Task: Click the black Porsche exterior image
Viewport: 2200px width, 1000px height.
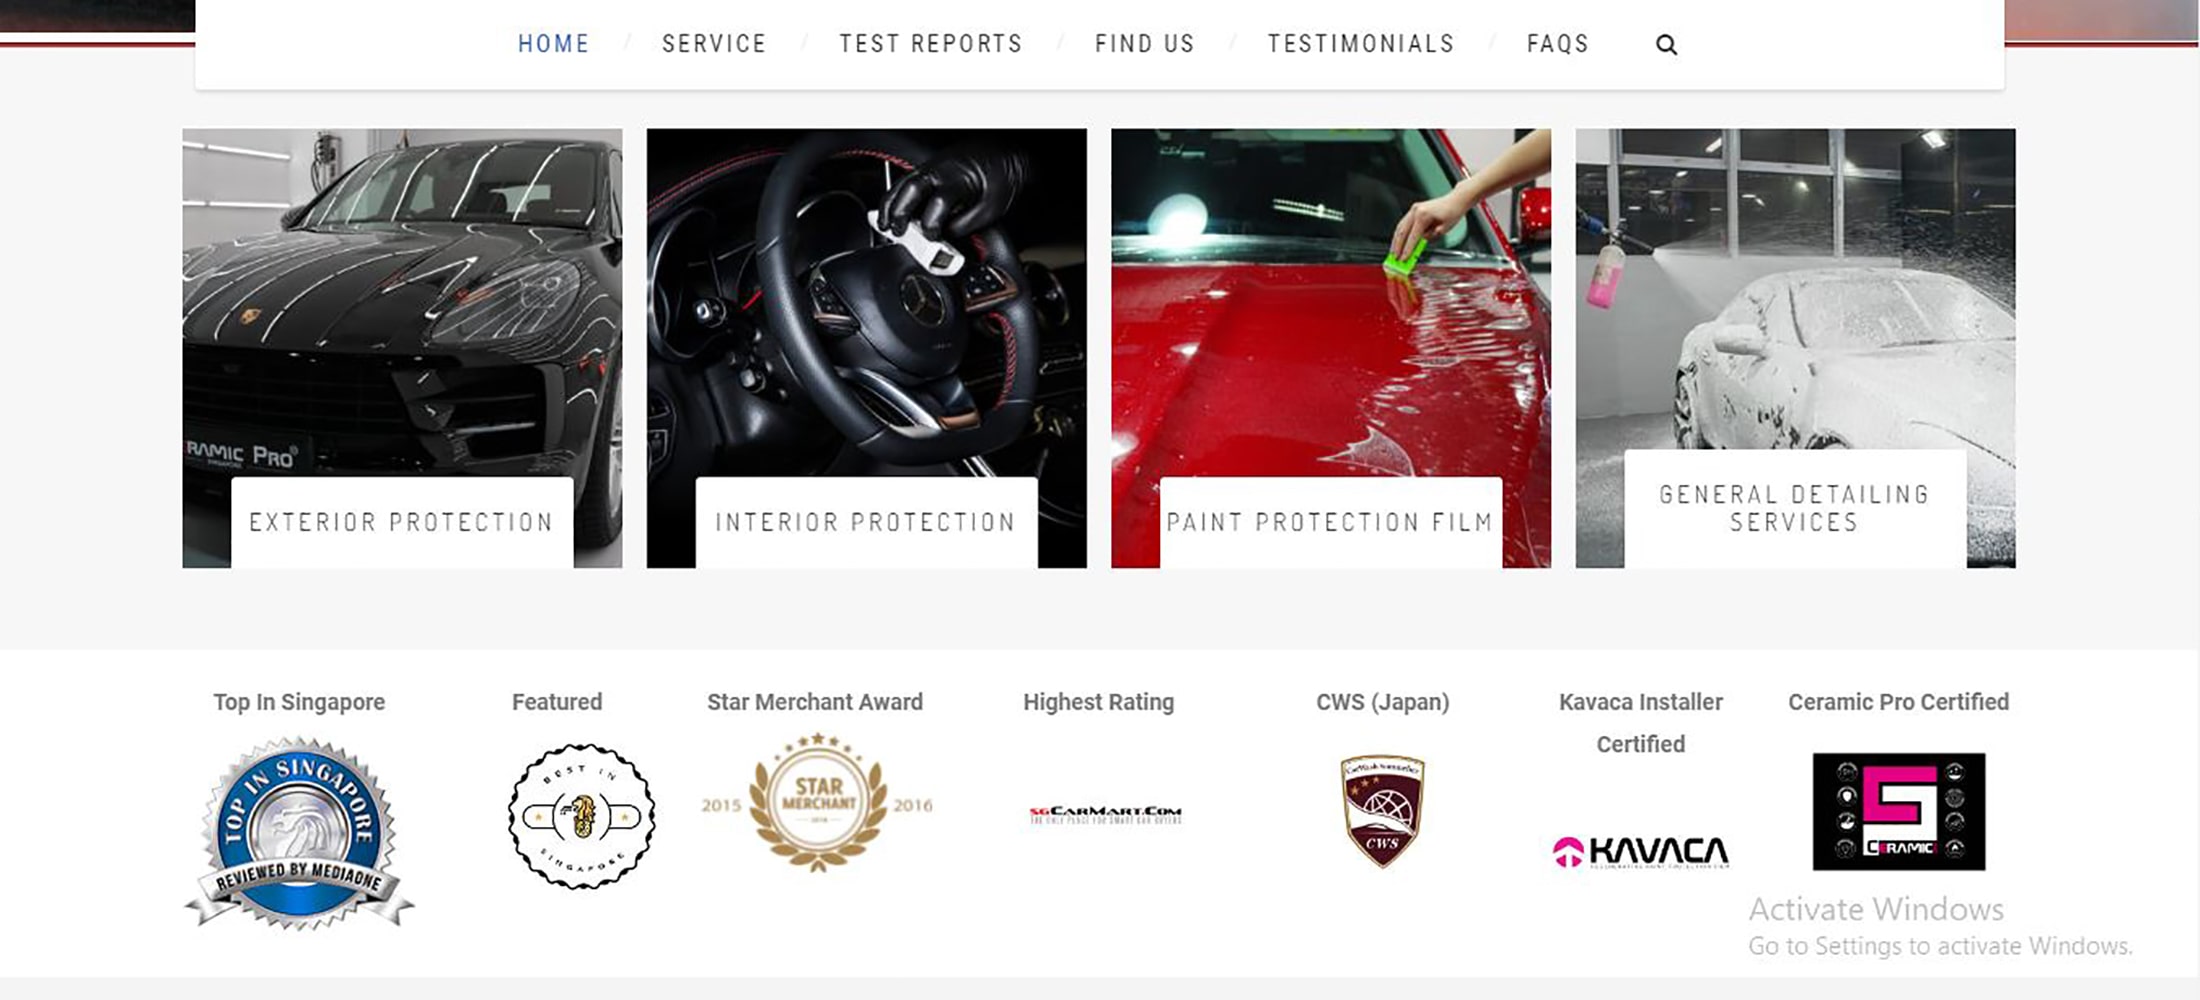Action: (x=402, y=300)
